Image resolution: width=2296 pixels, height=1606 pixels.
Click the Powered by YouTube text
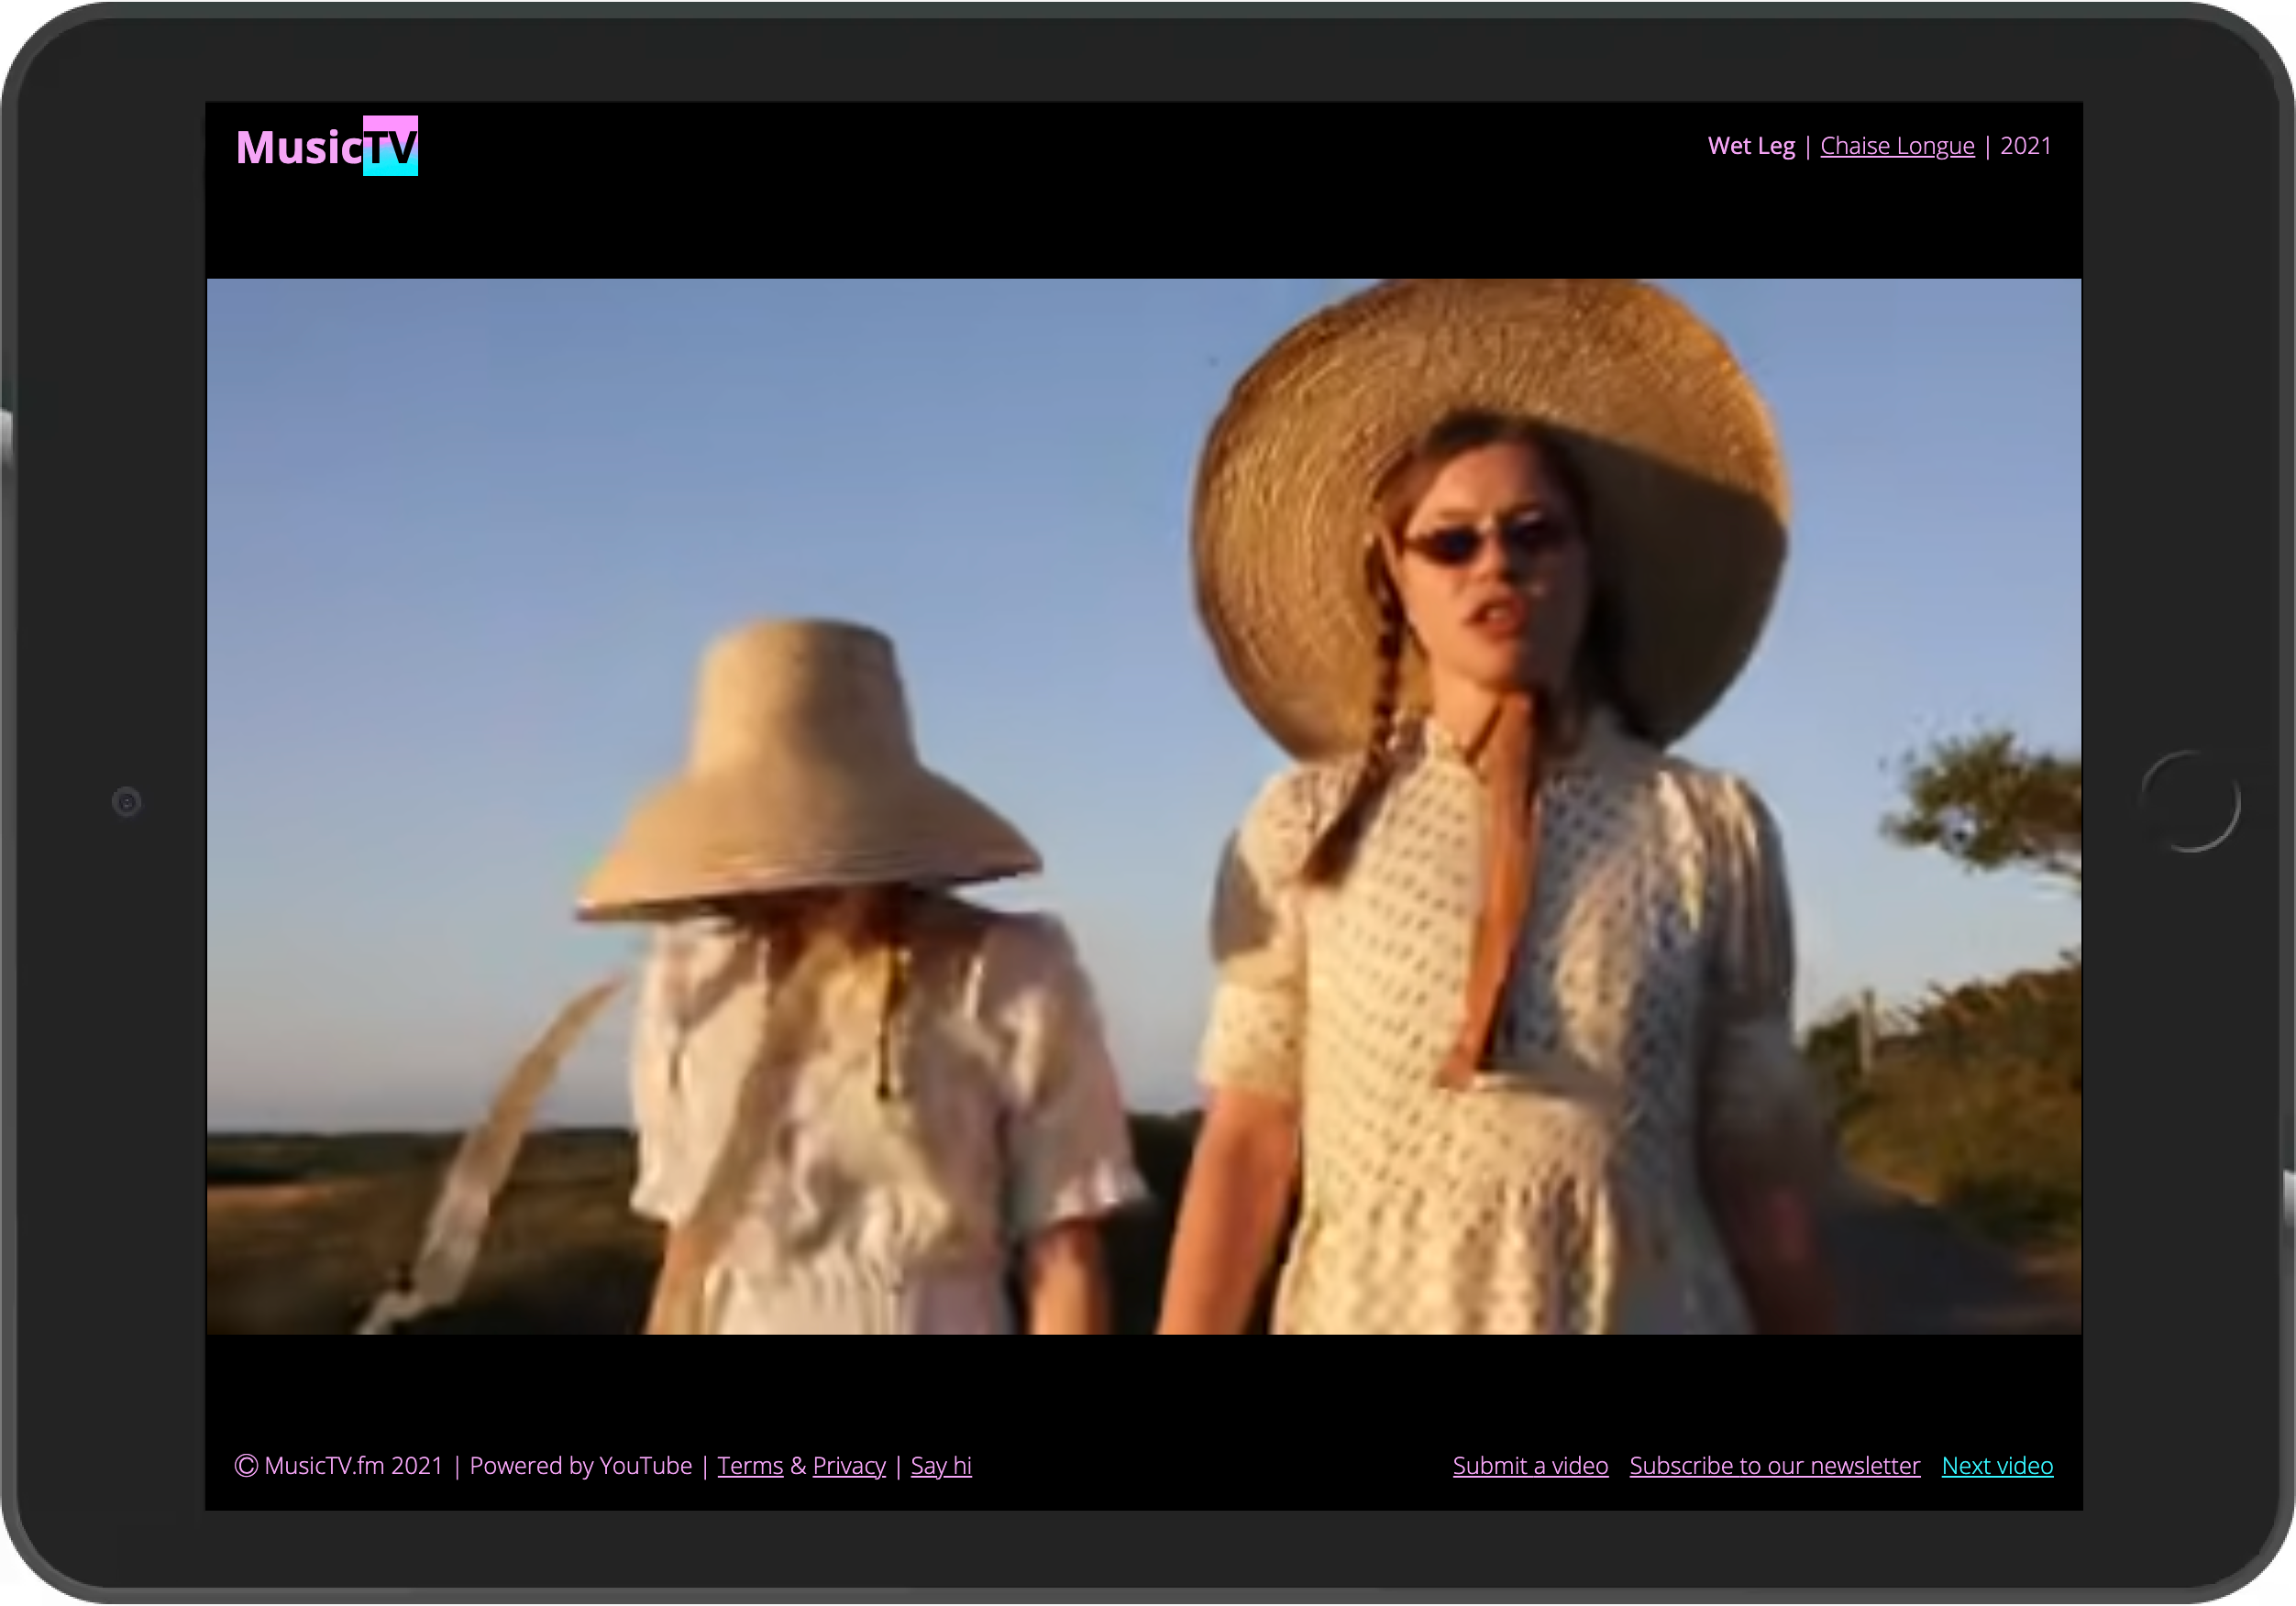click(580, 1464)
